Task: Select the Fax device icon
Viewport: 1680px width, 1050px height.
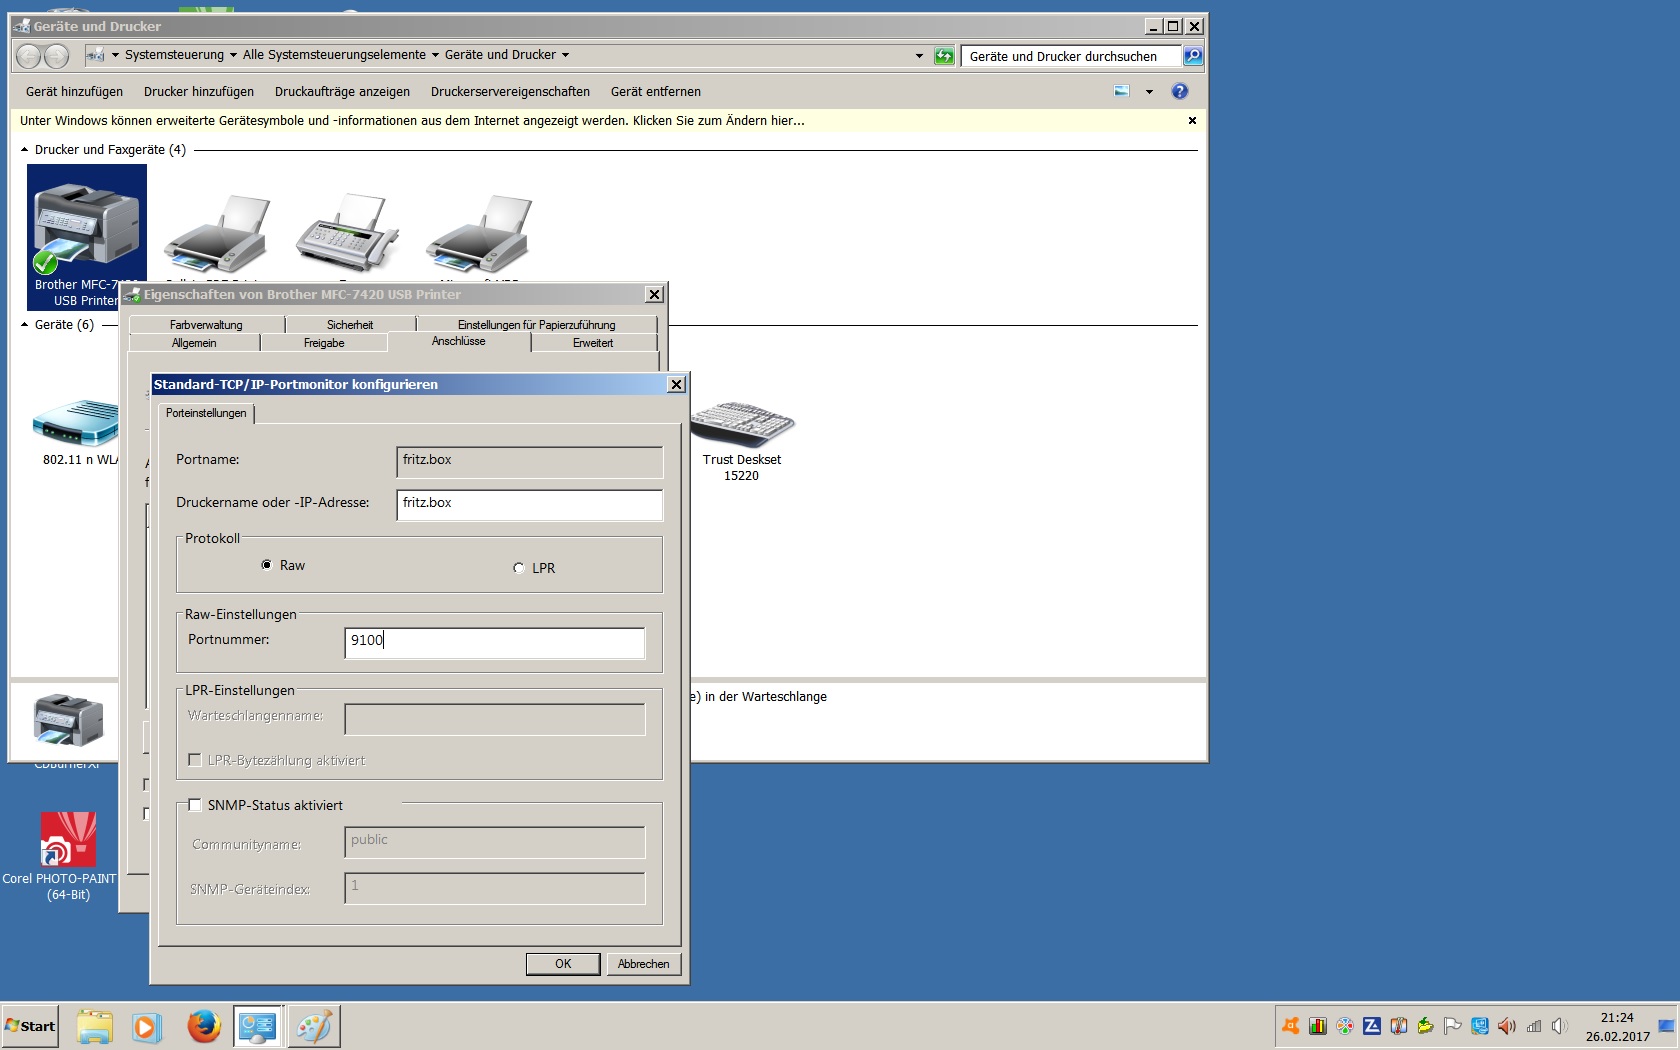Action: point(347,234)
